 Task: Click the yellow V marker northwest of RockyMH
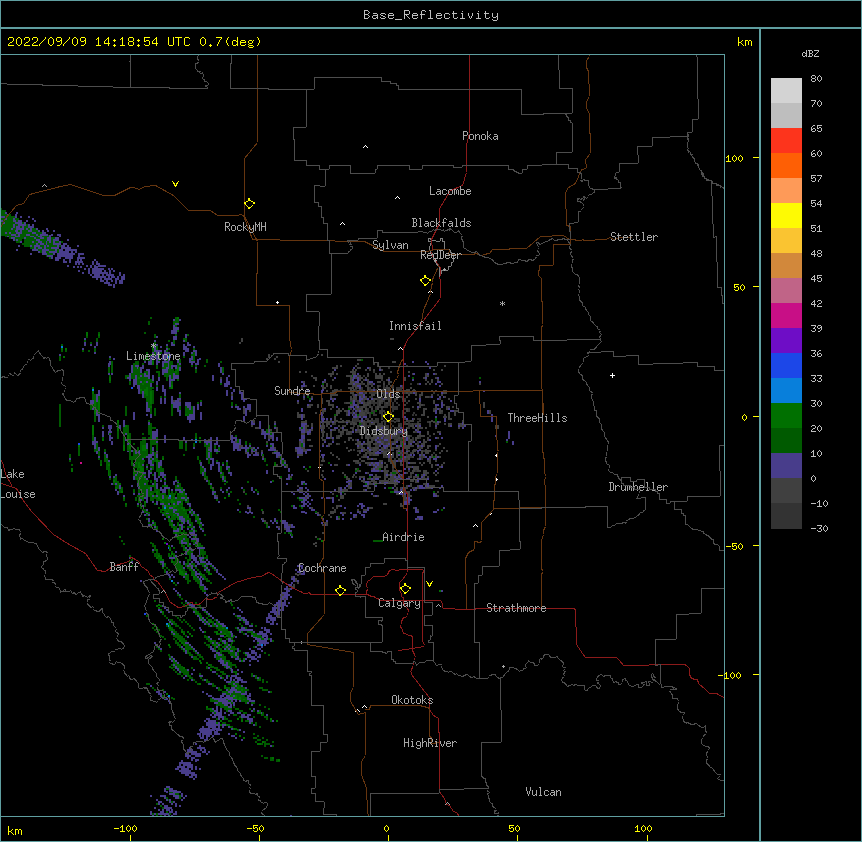tap(175, 184)
